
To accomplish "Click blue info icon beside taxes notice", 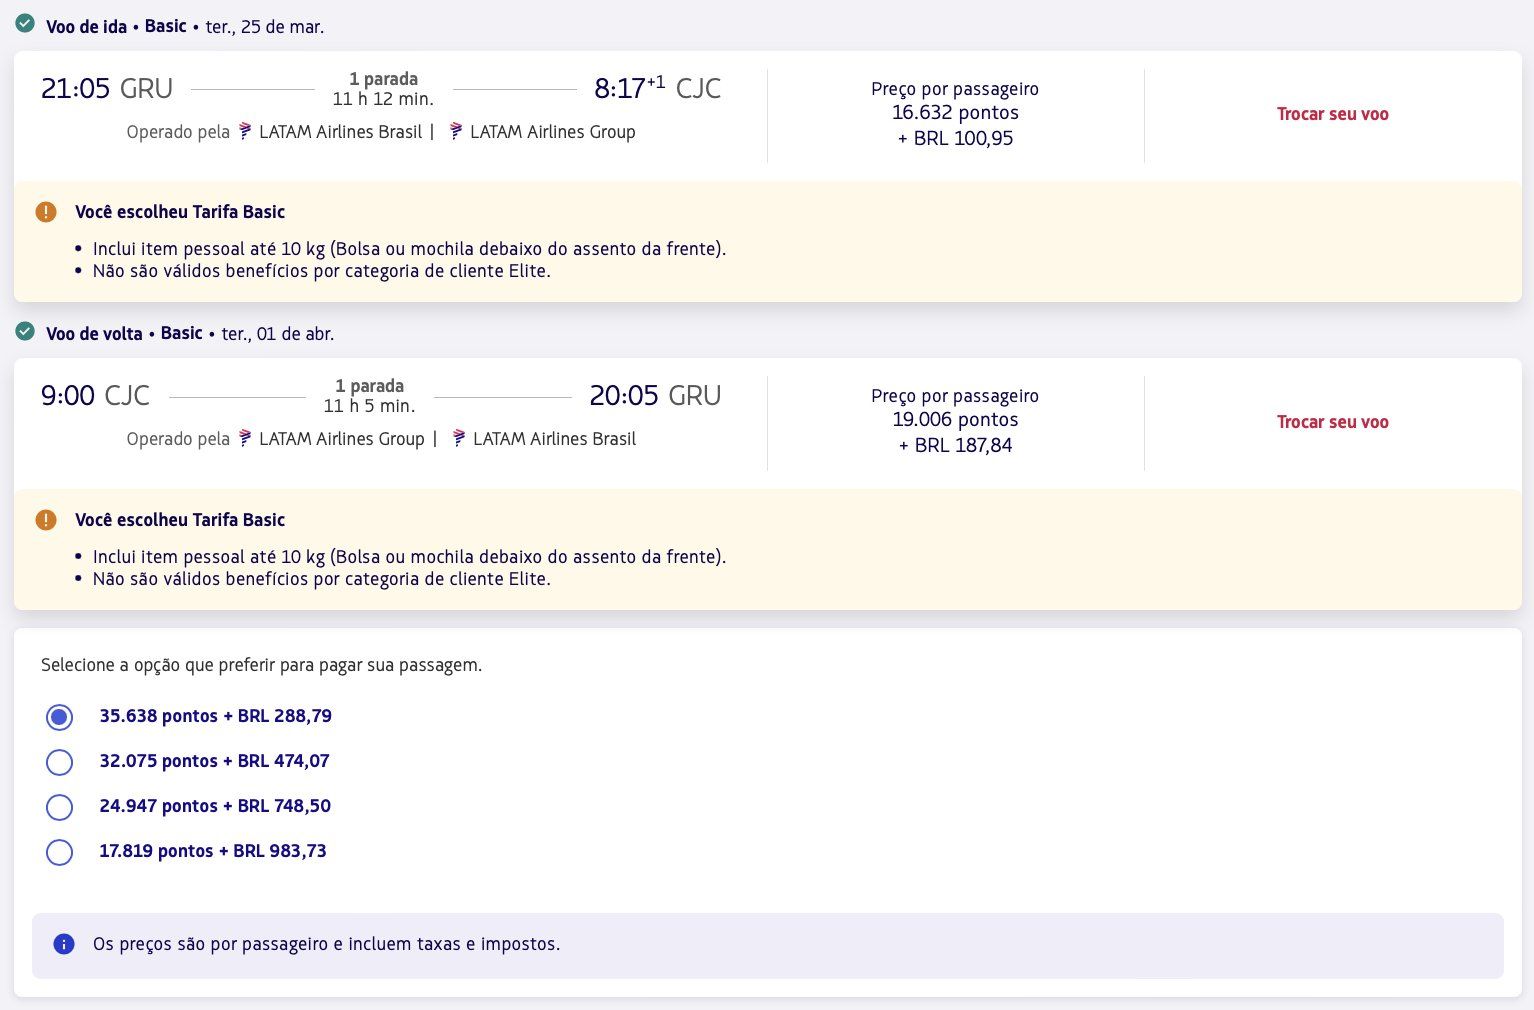I will (64, 944).
